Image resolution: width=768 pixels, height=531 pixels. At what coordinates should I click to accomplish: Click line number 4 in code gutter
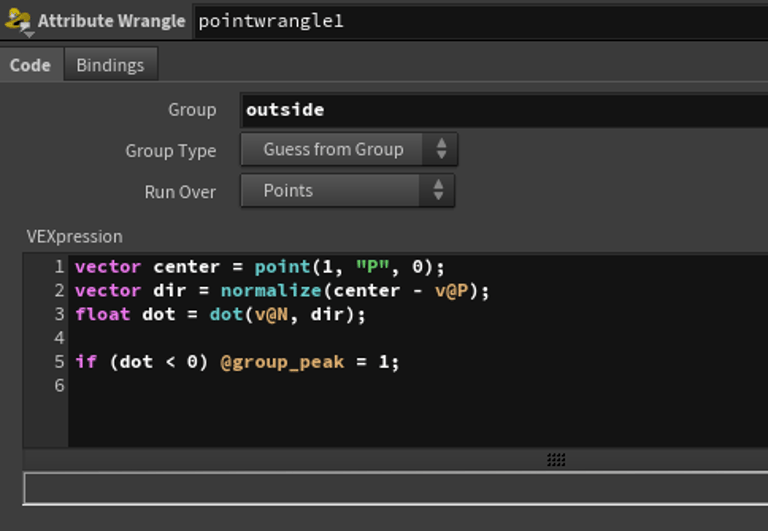coord(59,338)
